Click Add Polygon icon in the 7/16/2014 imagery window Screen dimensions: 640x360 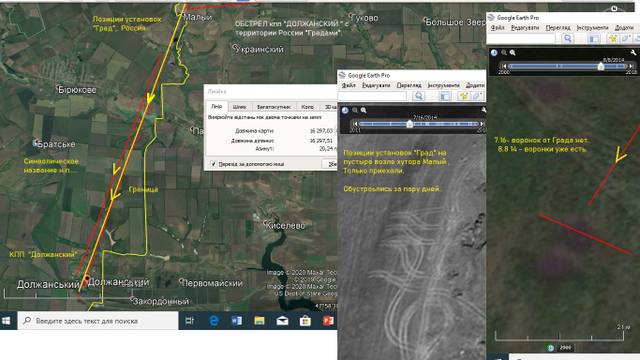pyautogui.click(x=476, y=96)
